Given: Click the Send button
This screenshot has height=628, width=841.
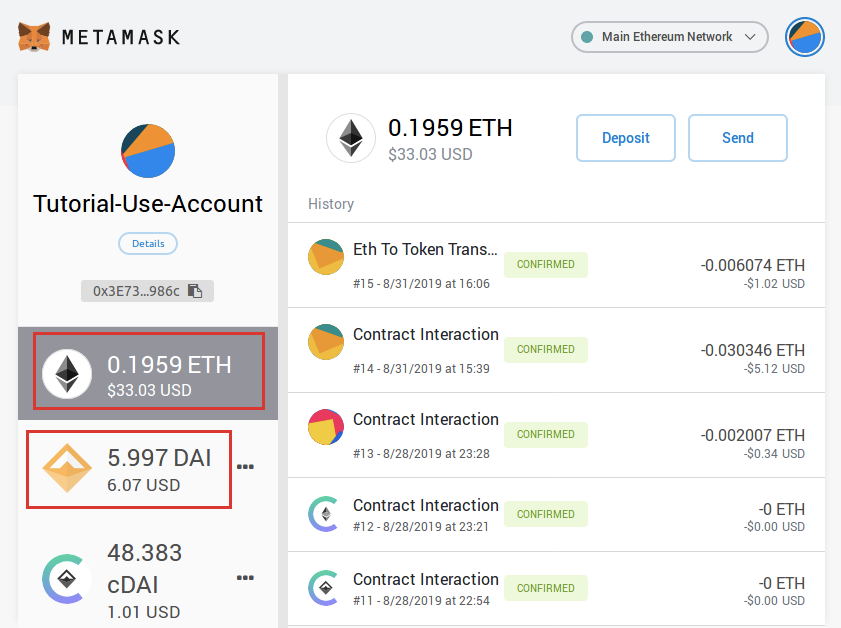Looking at the screenshot, I should point(737,138).
